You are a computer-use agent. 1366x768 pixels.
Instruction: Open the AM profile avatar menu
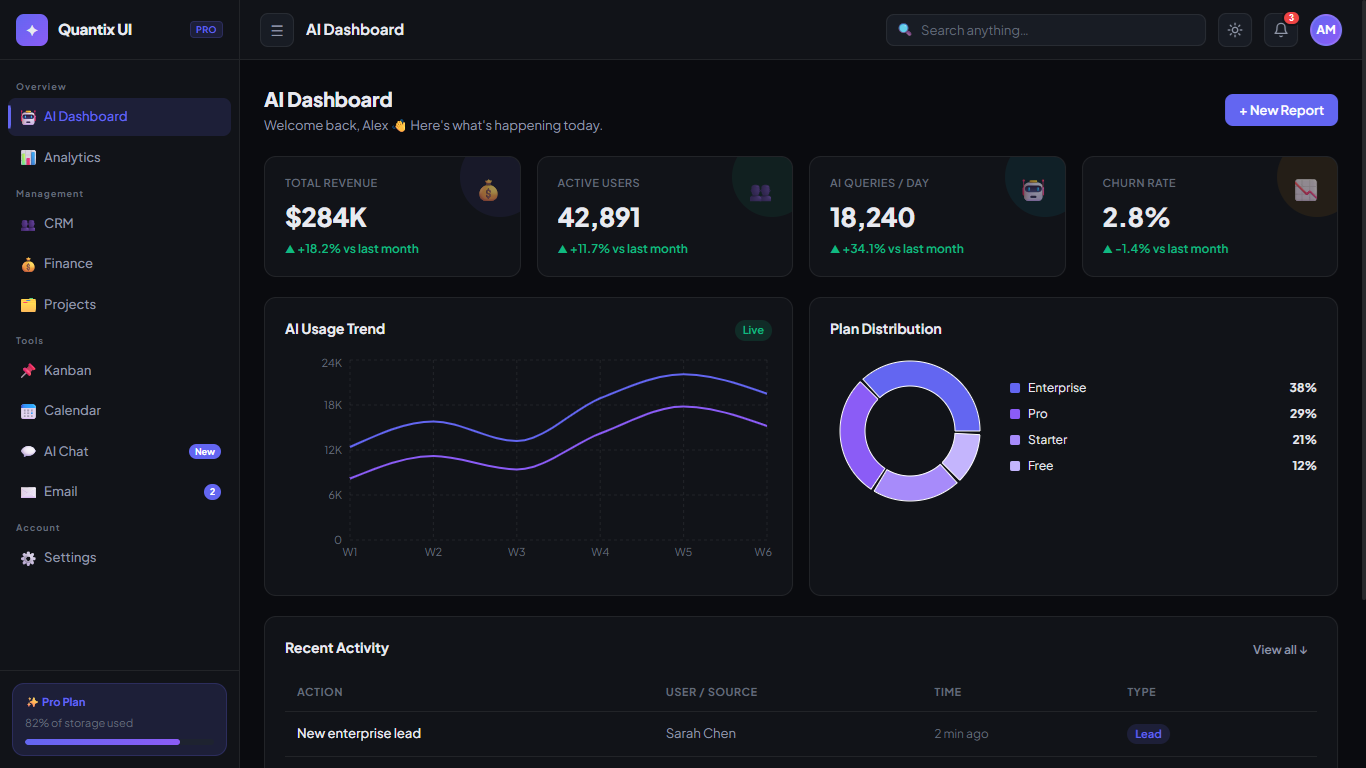point(1326,30)
